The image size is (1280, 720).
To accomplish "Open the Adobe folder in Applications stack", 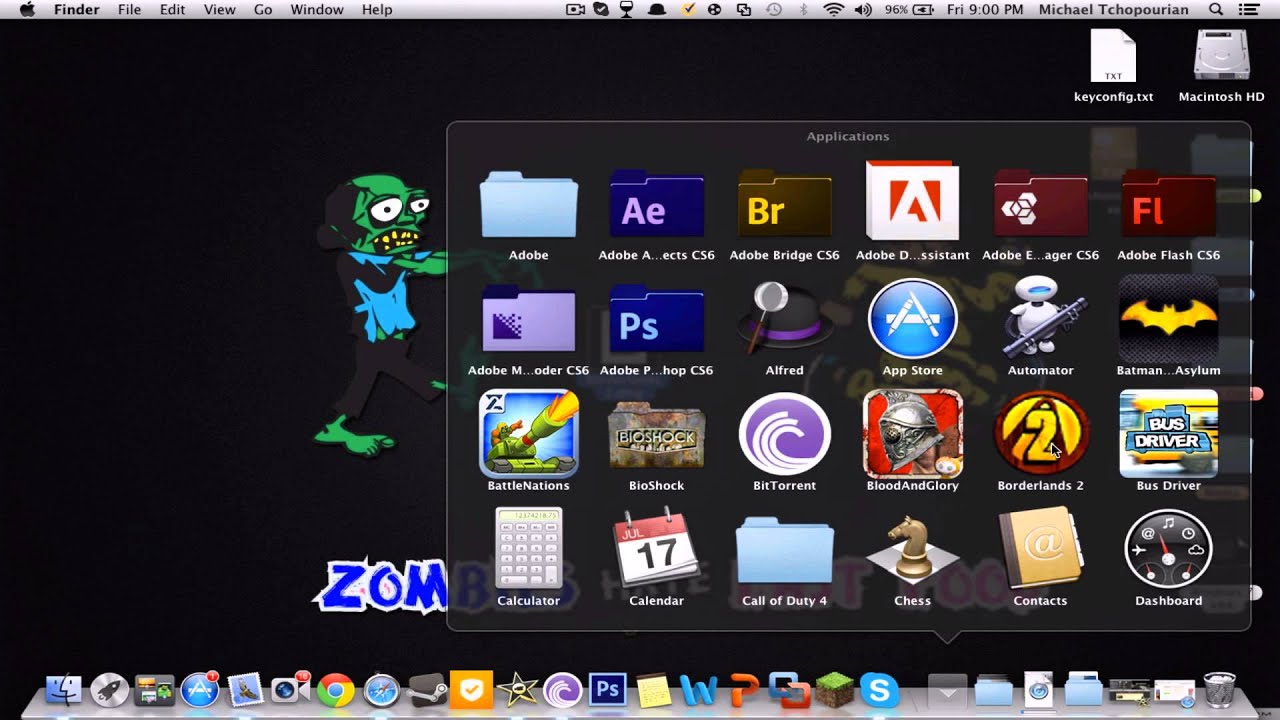I will [528, 204].
